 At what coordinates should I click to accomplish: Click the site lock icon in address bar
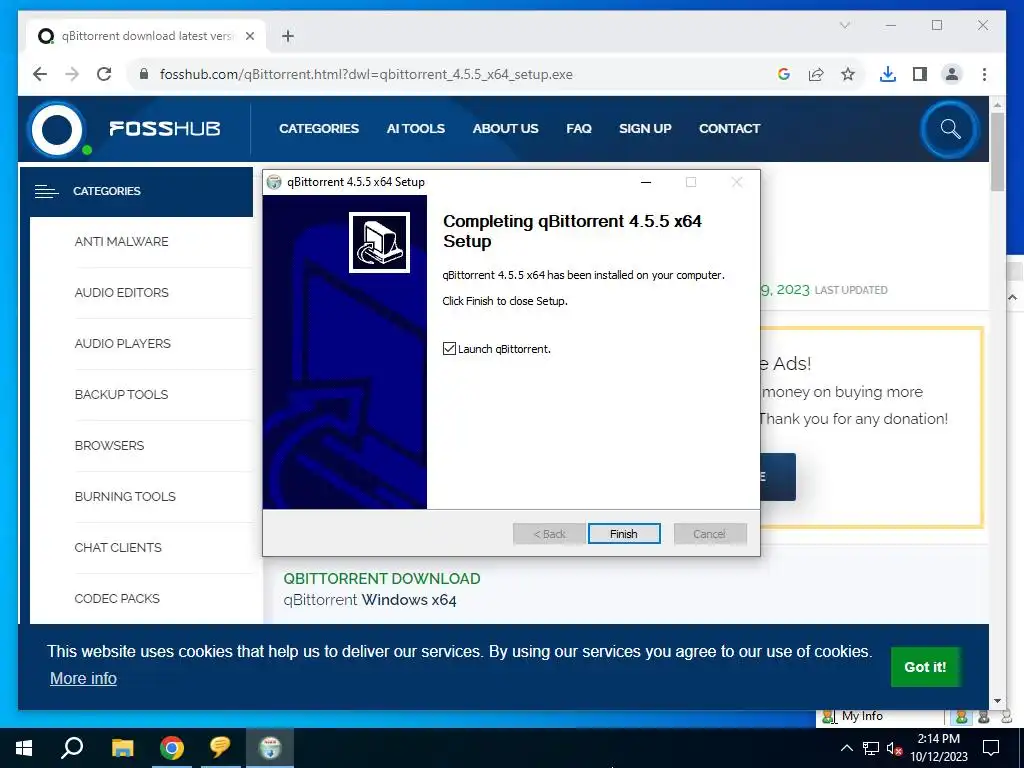(x=144, y=74)
